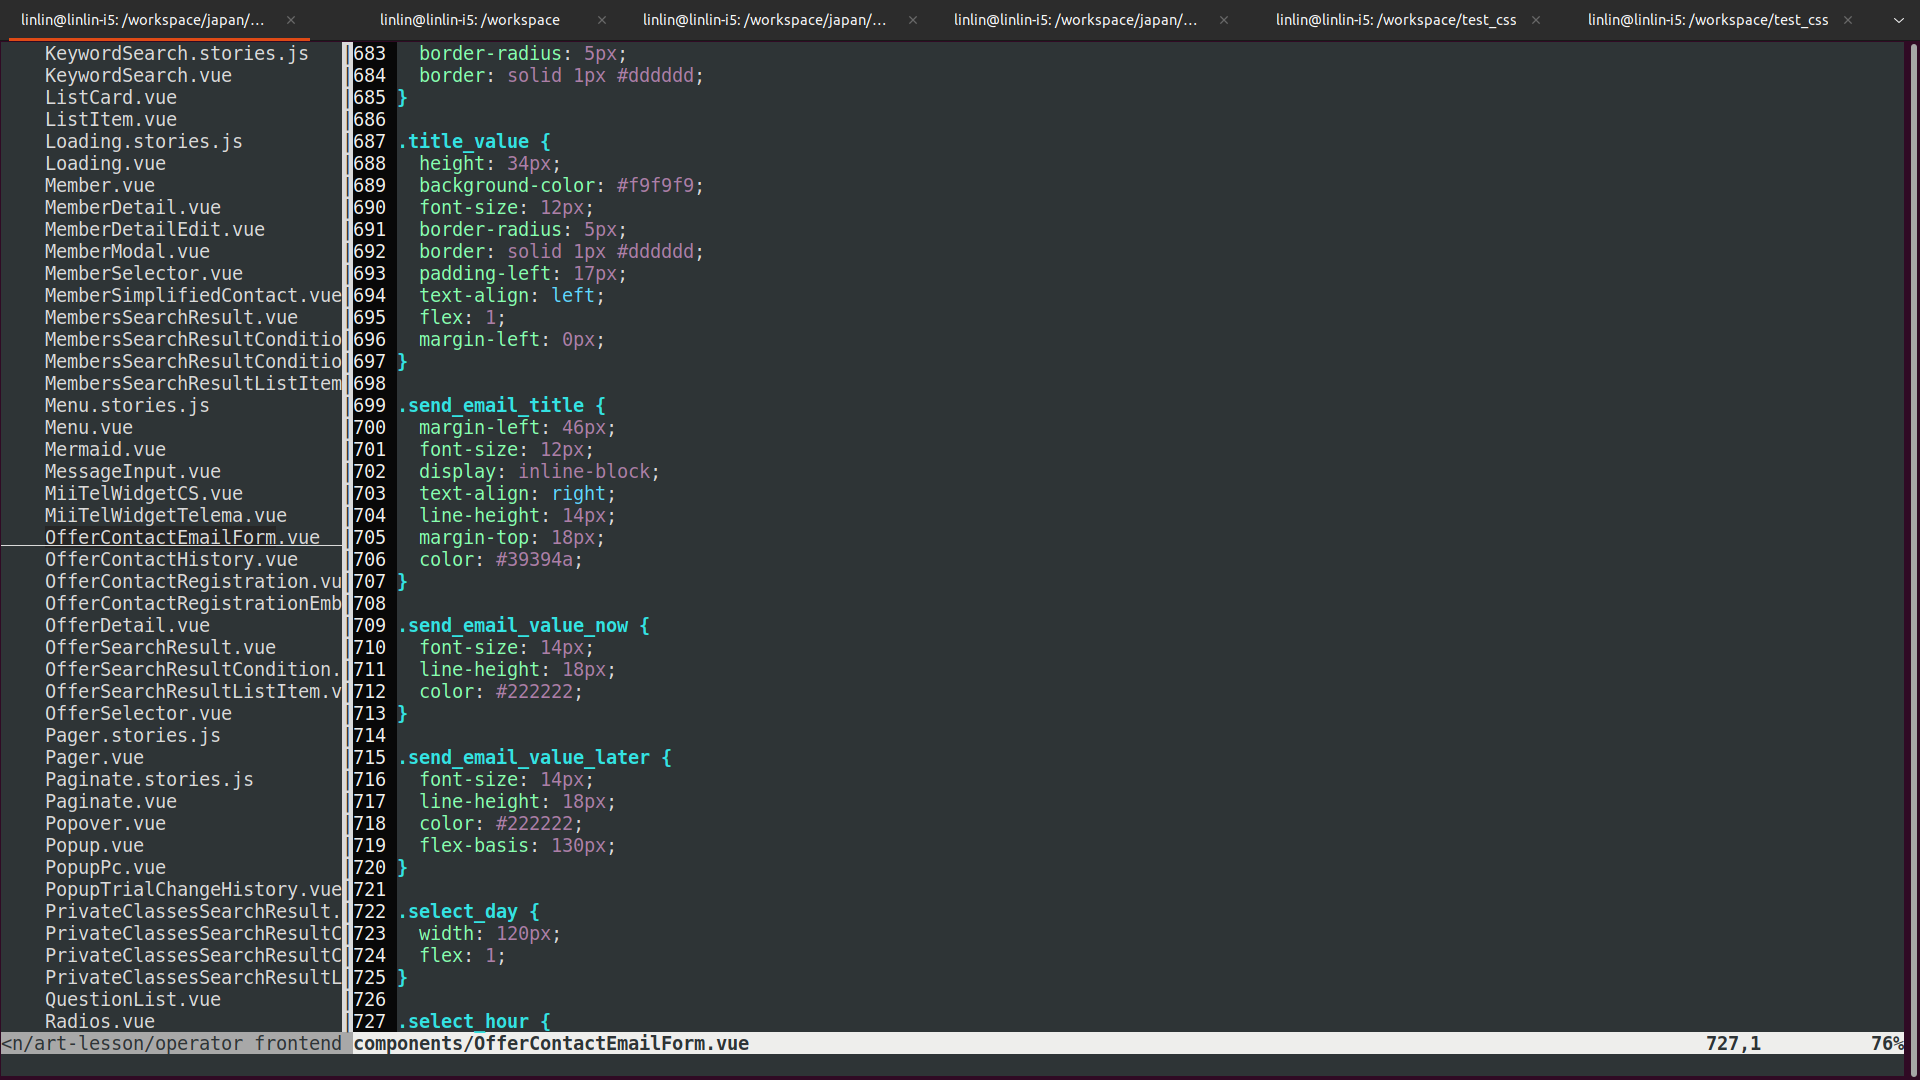Screen dimensions: 1920x1080
Task: Click the status line filename OfferContactEmailForm.vue
Action: click(611, 1044)
